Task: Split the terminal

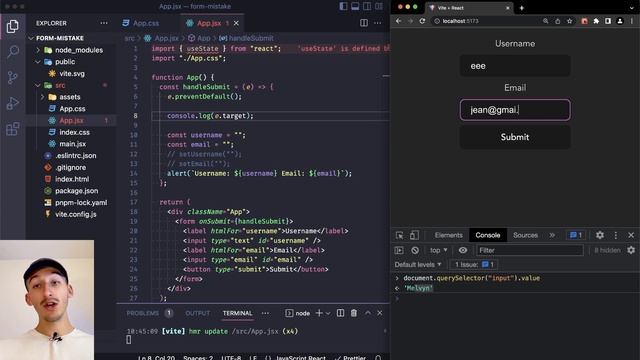Action: tap(340, 313)
